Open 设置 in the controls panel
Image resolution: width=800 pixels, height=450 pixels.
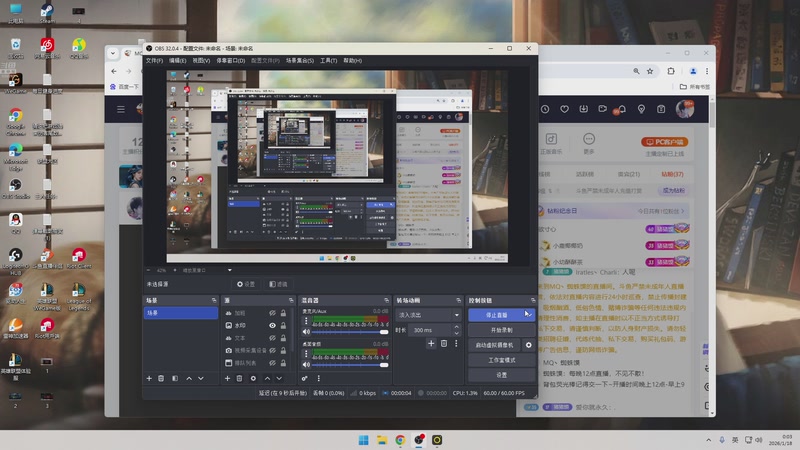502,375
